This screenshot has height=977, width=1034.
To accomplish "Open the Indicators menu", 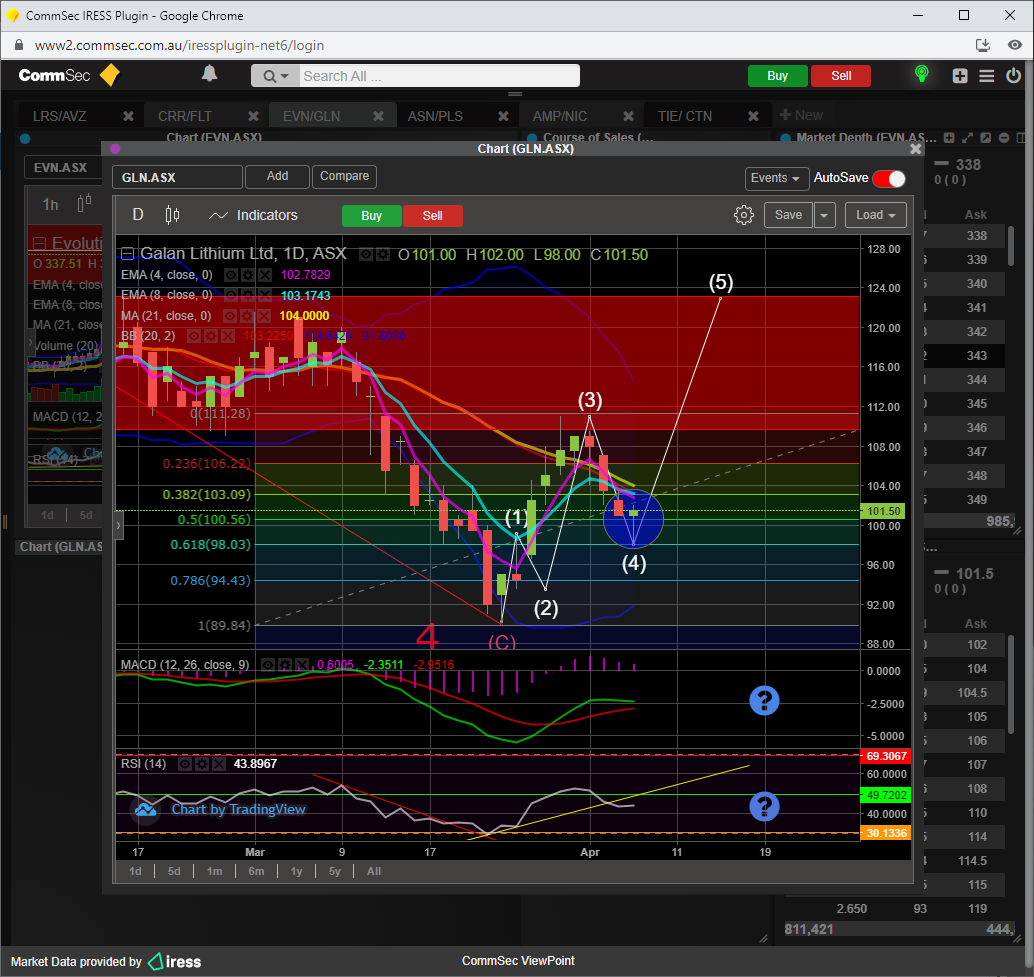I will click(253, 215).
